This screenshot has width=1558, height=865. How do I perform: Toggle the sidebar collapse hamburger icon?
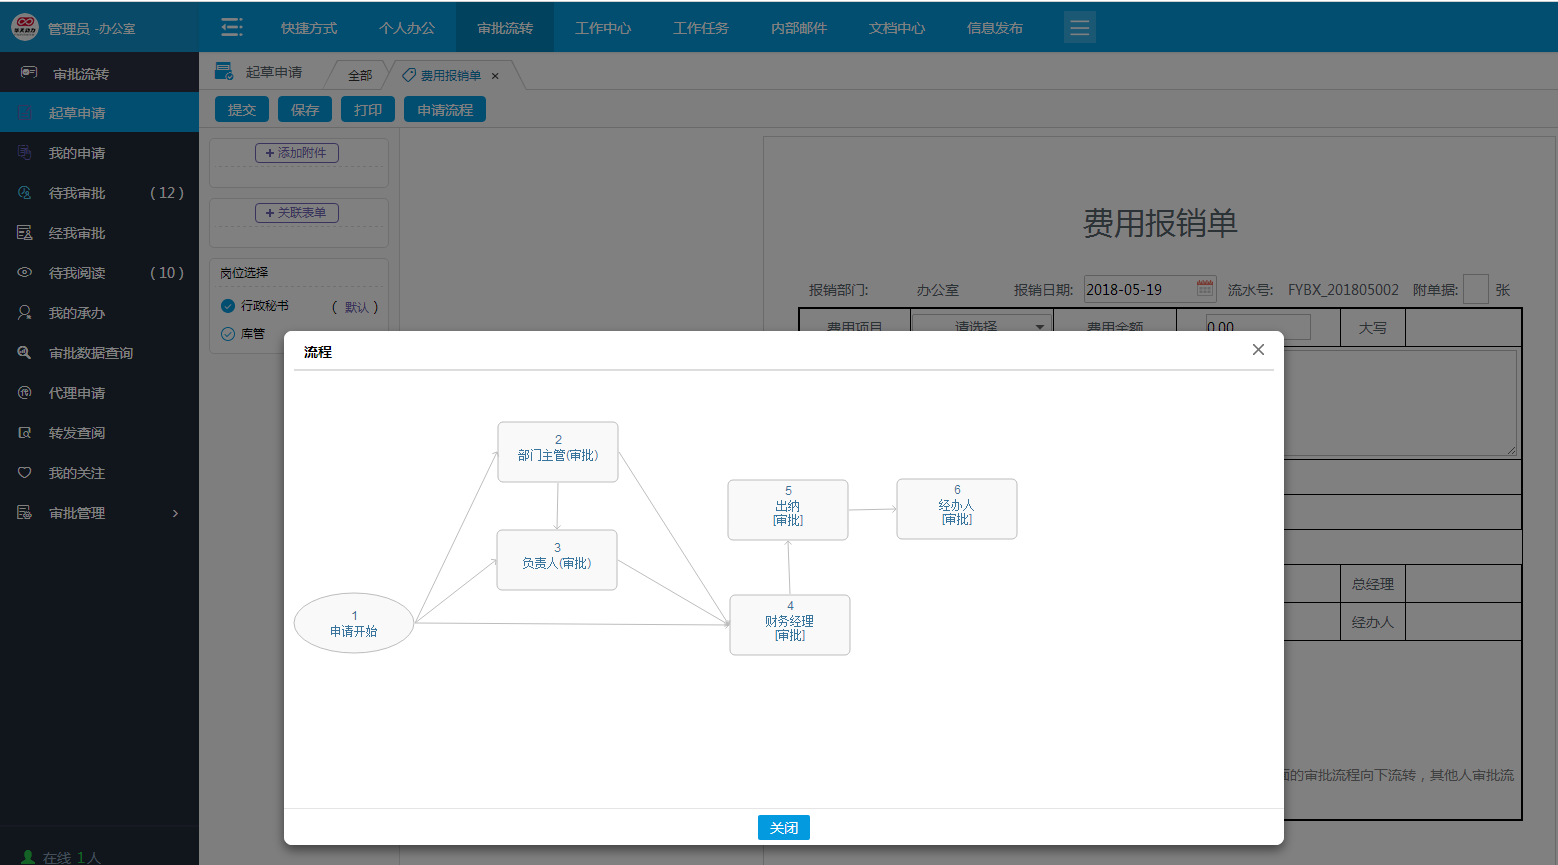(x=231, y=27)
